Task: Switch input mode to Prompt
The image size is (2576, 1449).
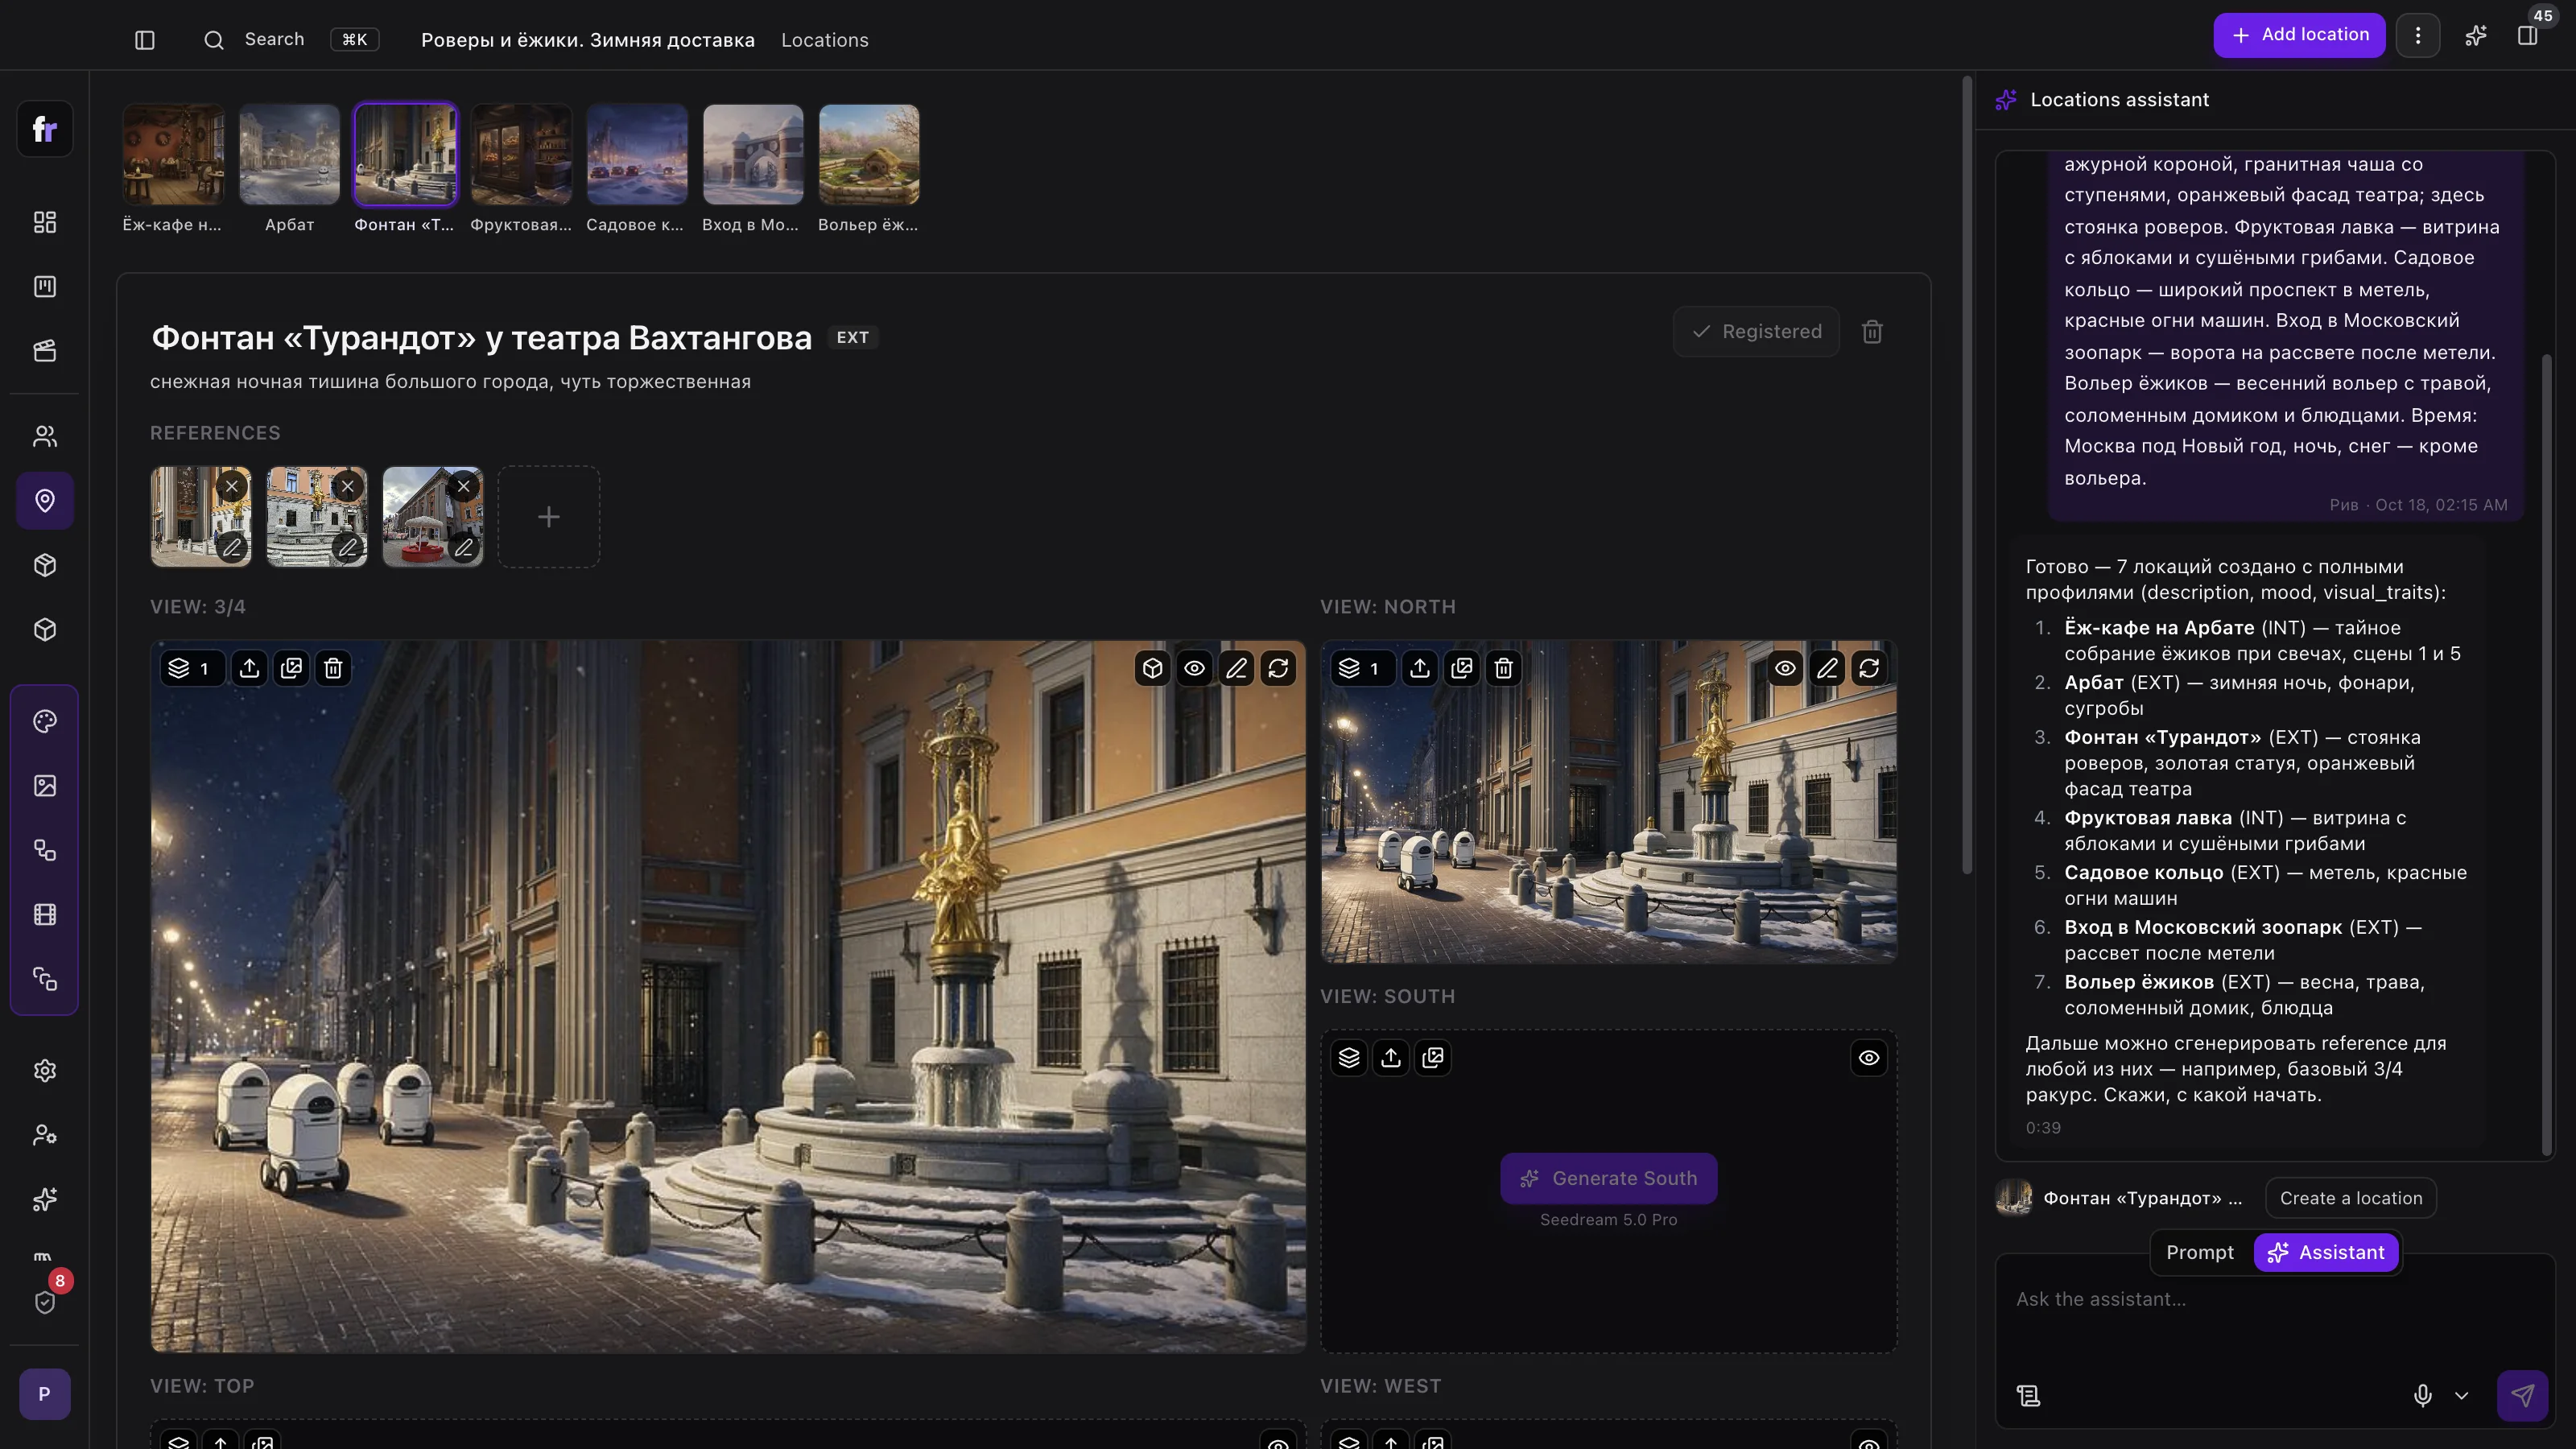Action: click(x=2200, y=1253)
